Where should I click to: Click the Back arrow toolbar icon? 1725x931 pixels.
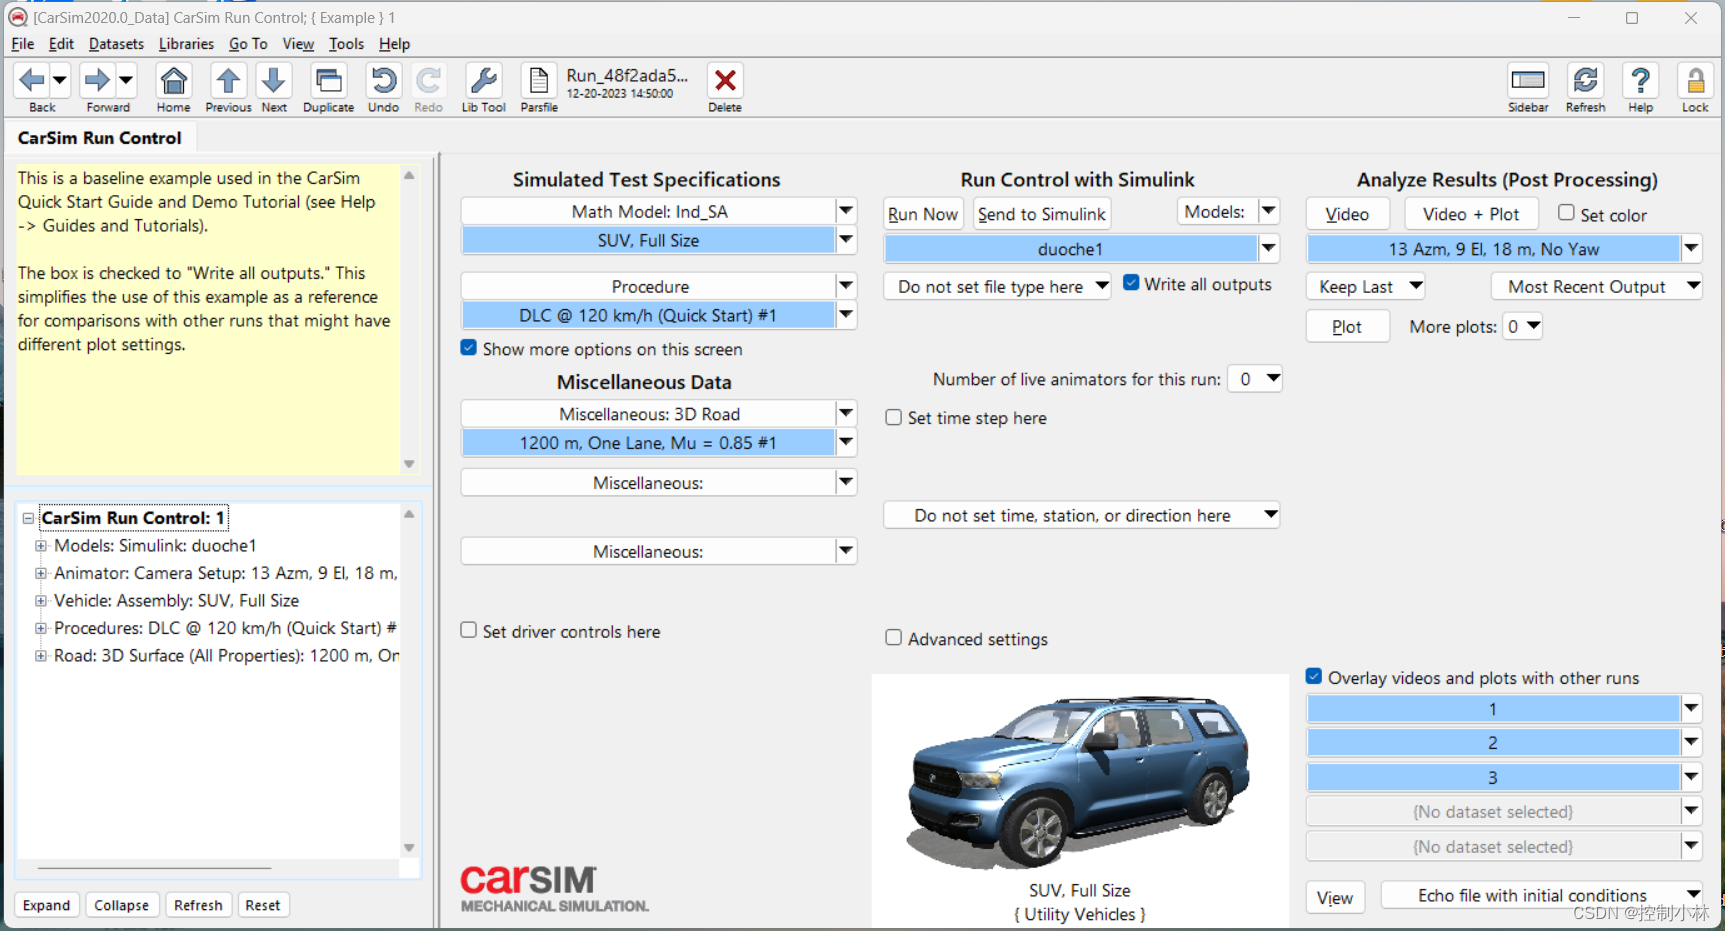click(32, 80)
